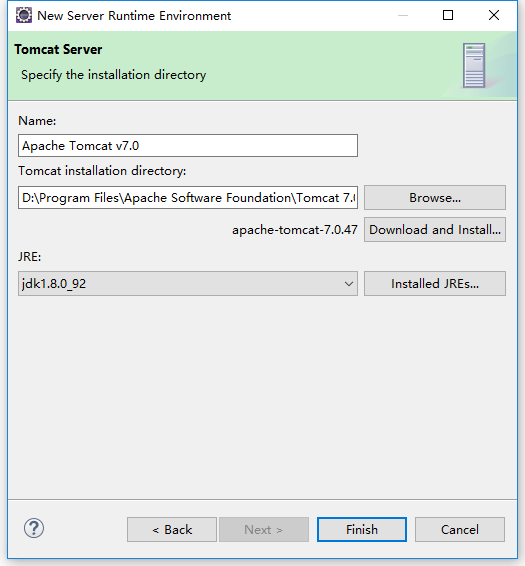Screen dimensions: 525x566
Task: Click the Browse... button
Action: click(435, 197)
